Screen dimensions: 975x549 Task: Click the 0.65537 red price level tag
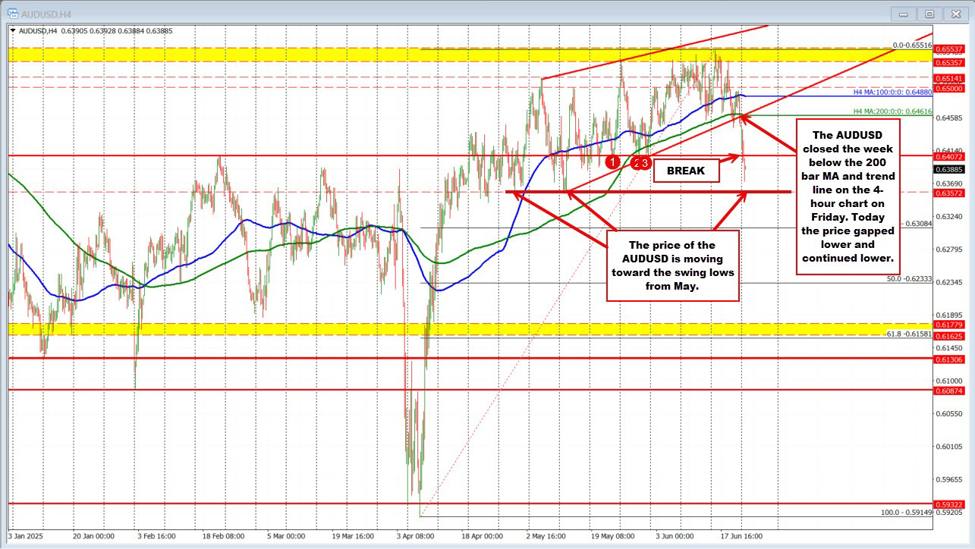tap(947, 50)
